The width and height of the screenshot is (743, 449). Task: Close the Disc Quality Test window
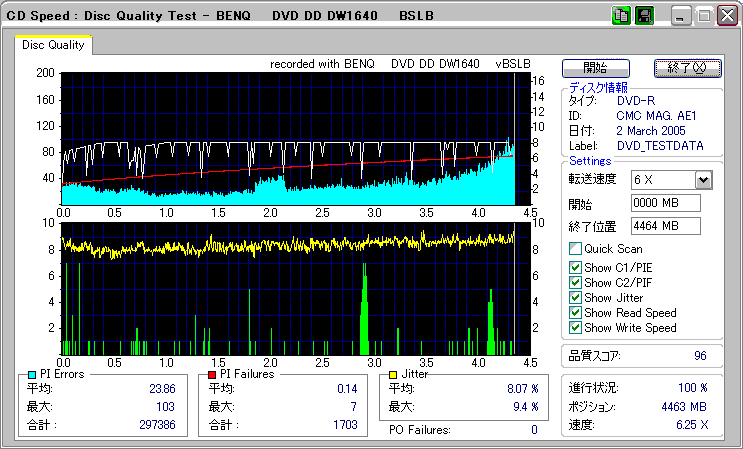coord(726,16)
